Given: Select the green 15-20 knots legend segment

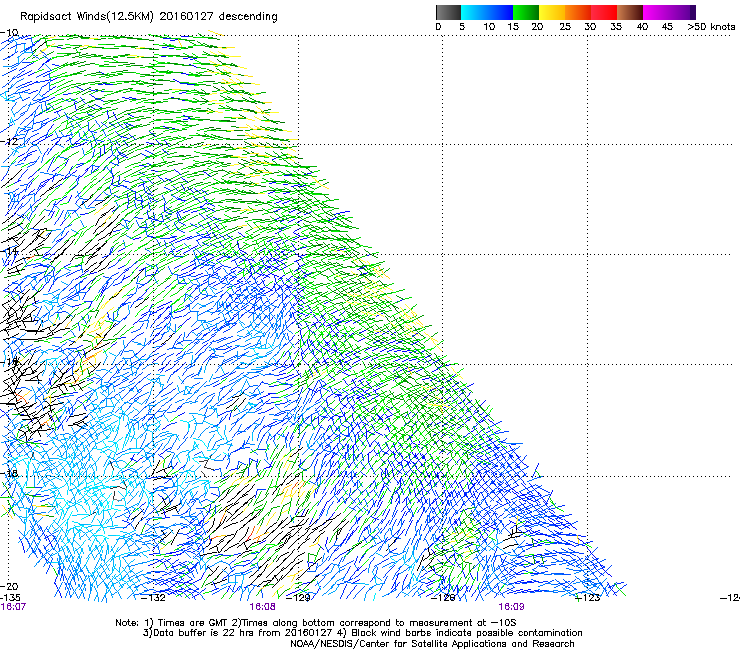Looking at the screenshot, I should [x=526, y=12].
